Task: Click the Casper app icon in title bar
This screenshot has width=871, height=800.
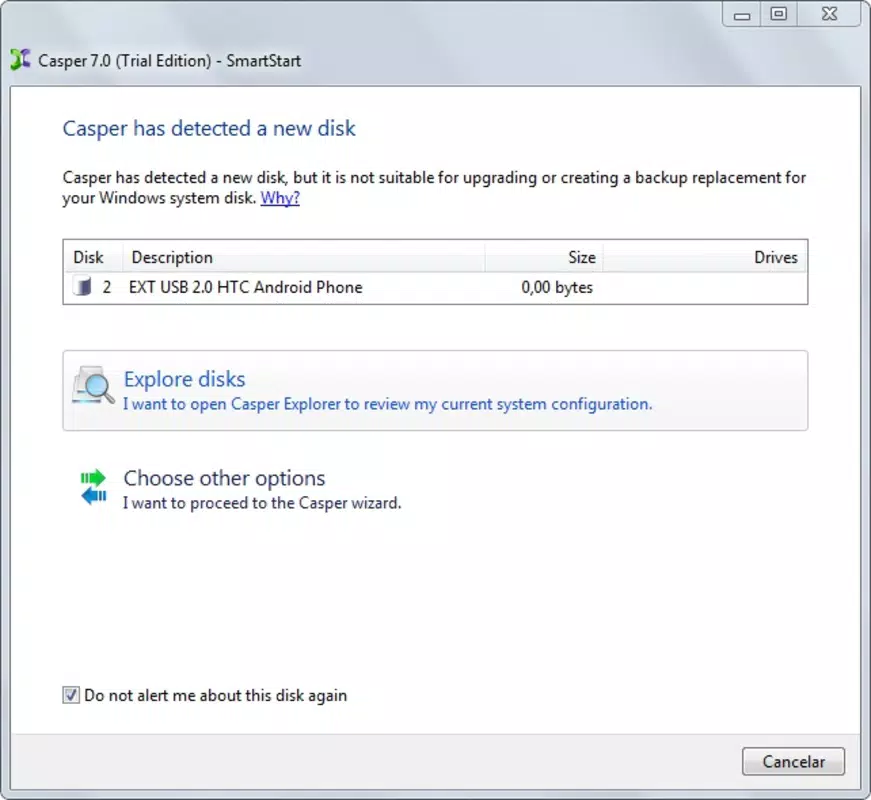Action: point(20,60)
